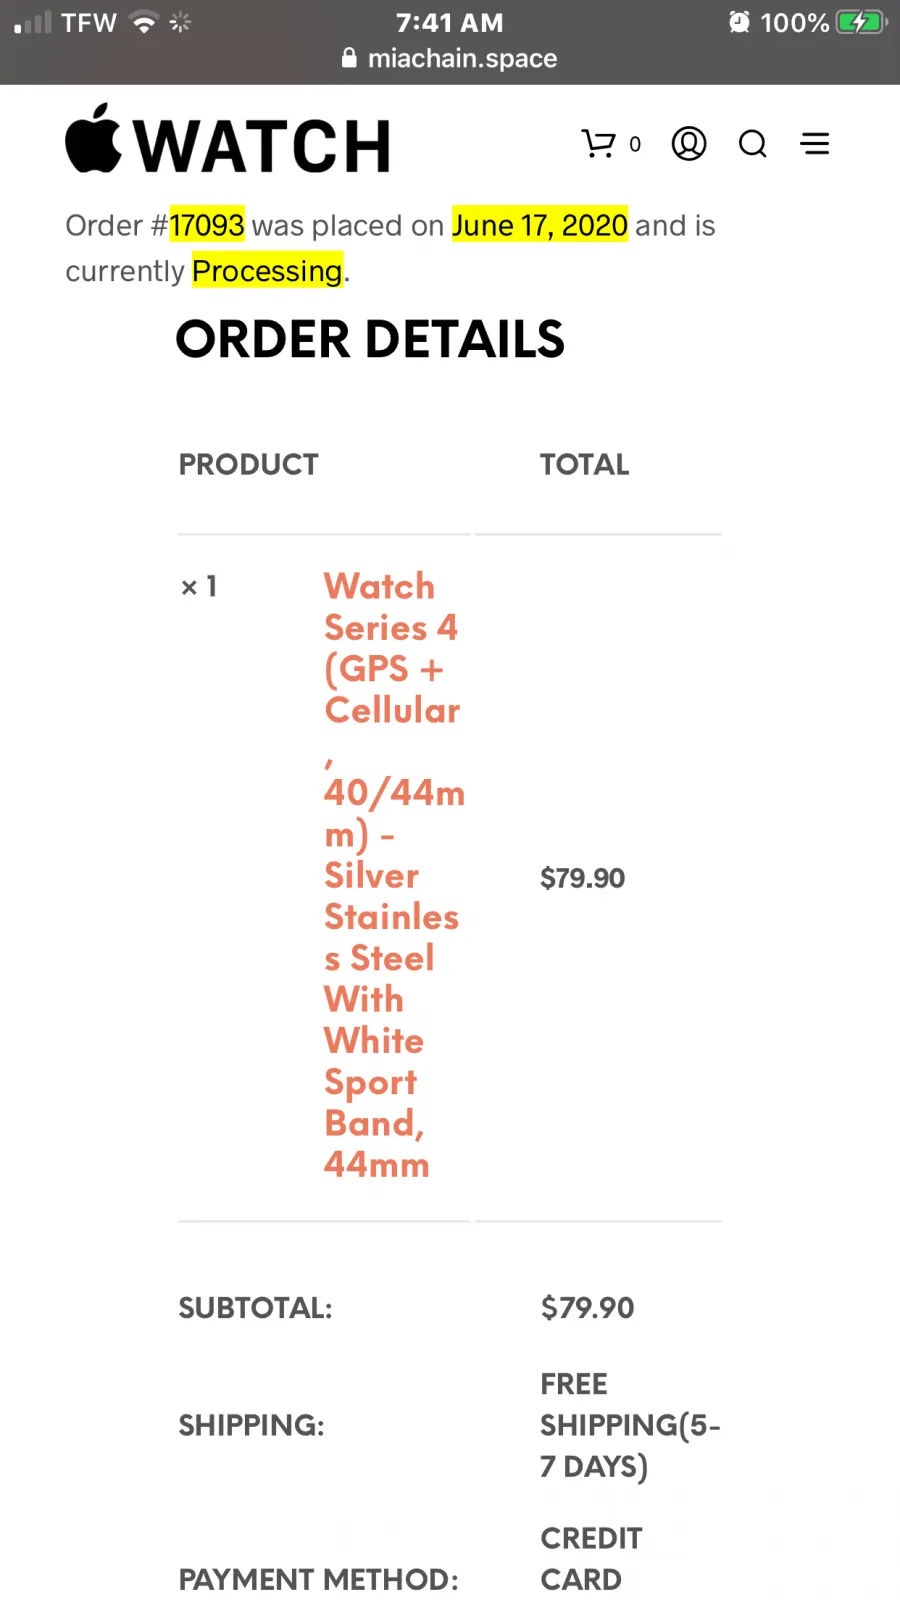Click the Apple Watch logo
Screen dimensions: 900x1600
tap(228, 140)
